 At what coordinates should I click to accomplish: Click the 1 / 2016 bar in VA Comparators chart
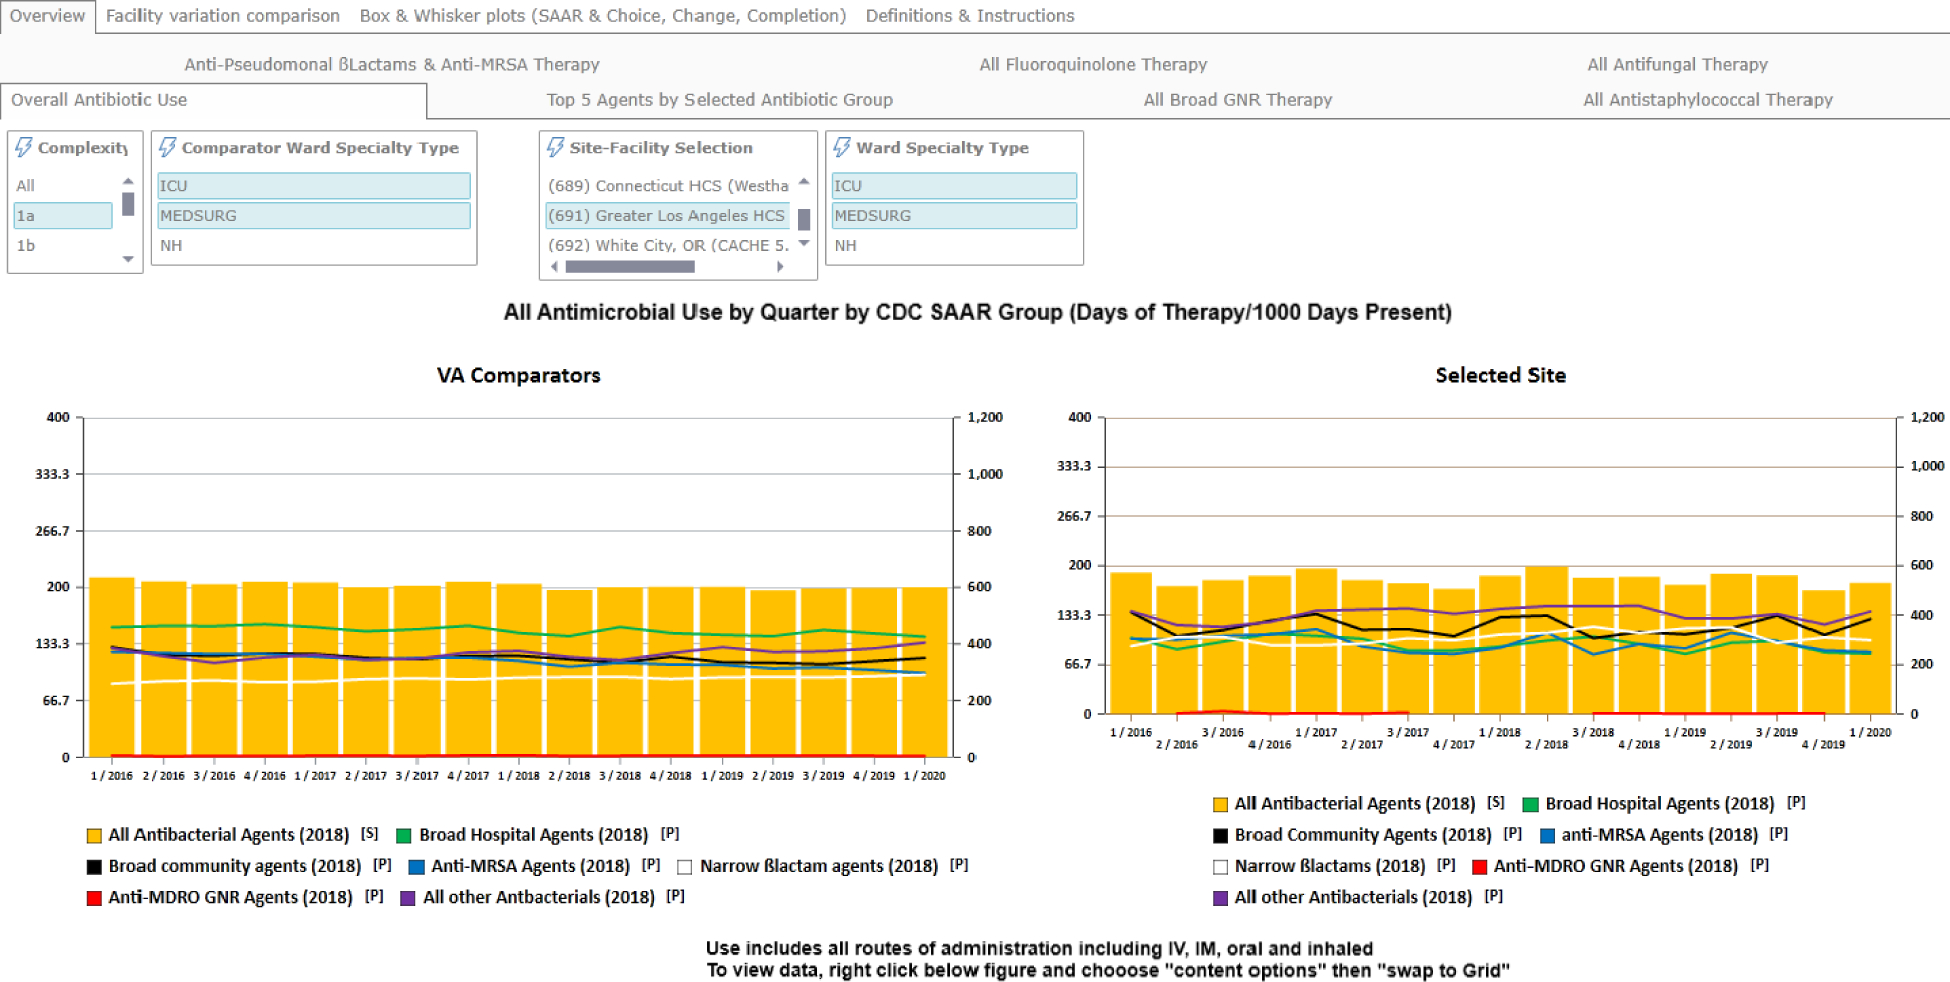coord(112,667)
